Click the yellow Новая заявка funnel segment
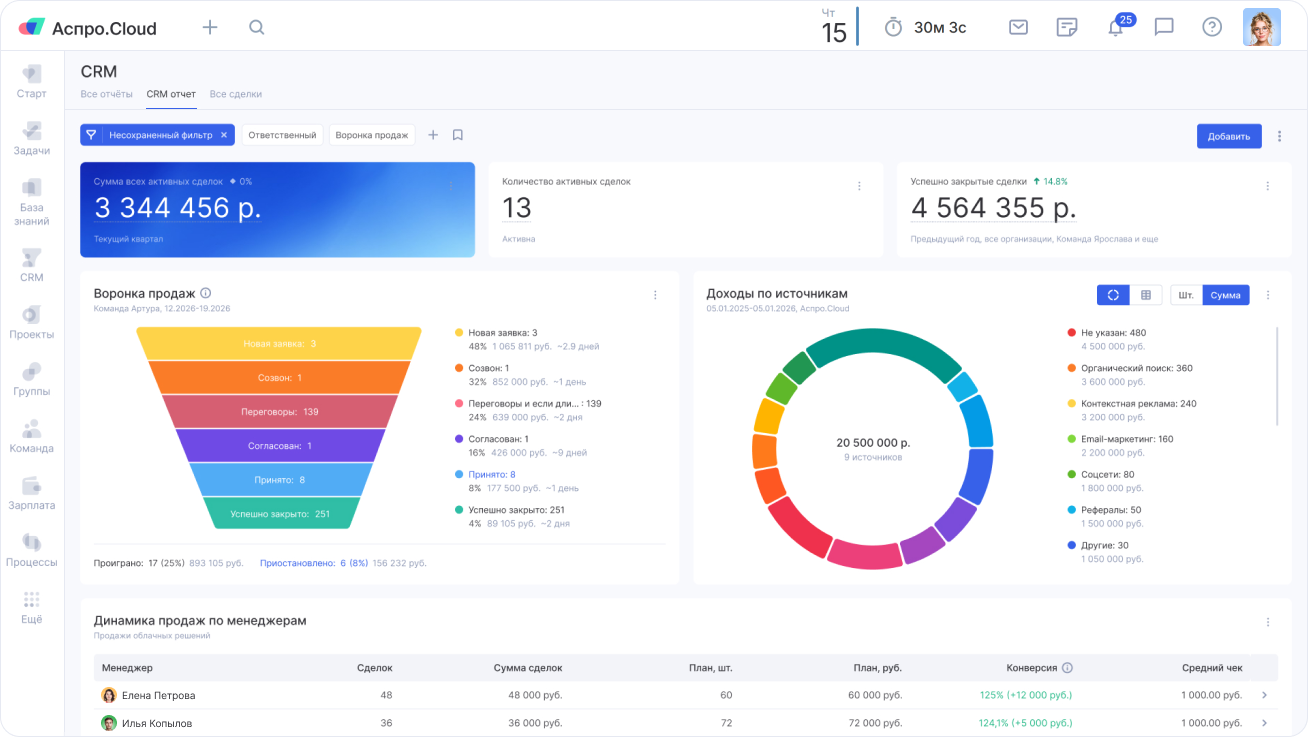The image size is (1308, 737). (x=279, y=343)
